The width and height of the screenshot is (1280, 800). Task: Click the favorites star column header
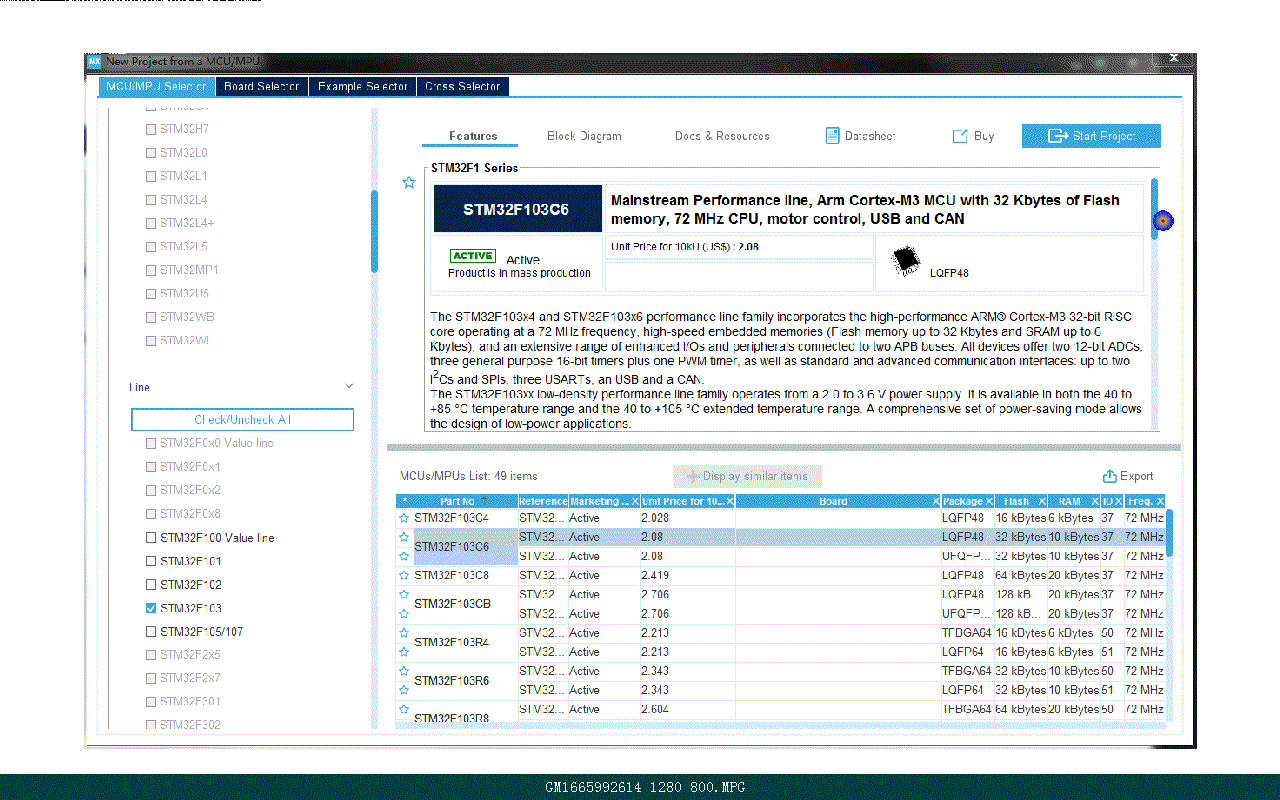pyautogui.click(x=404, y=501)
